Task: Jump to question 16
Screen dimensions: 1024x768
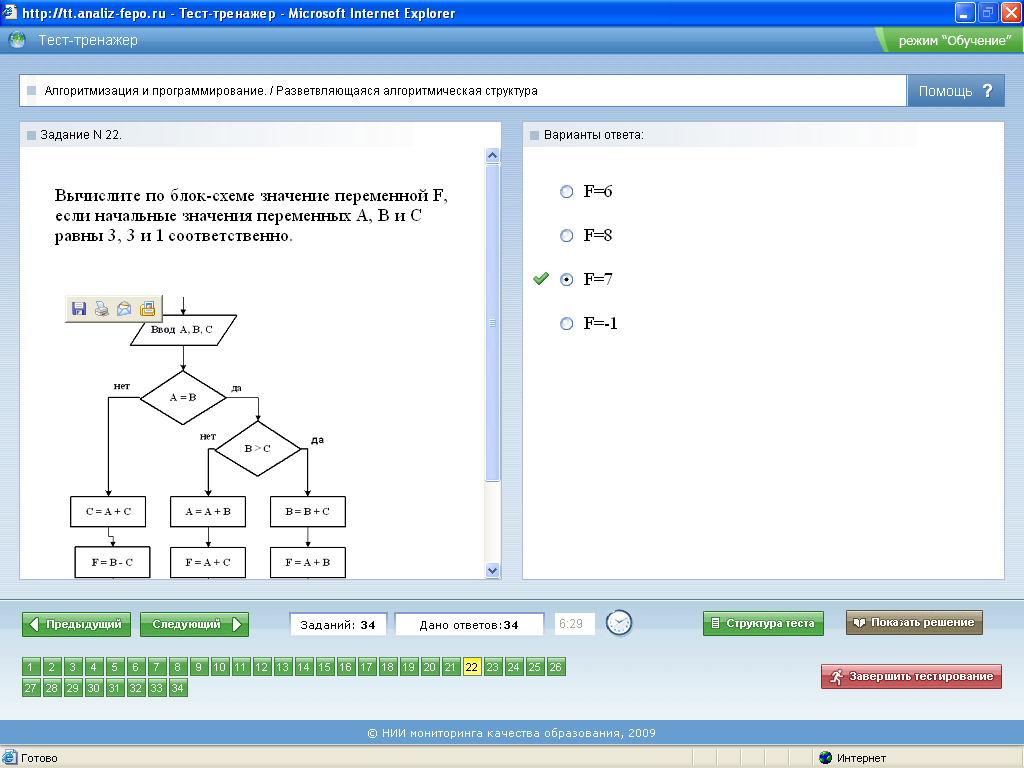Action: (x=345, y=667)
